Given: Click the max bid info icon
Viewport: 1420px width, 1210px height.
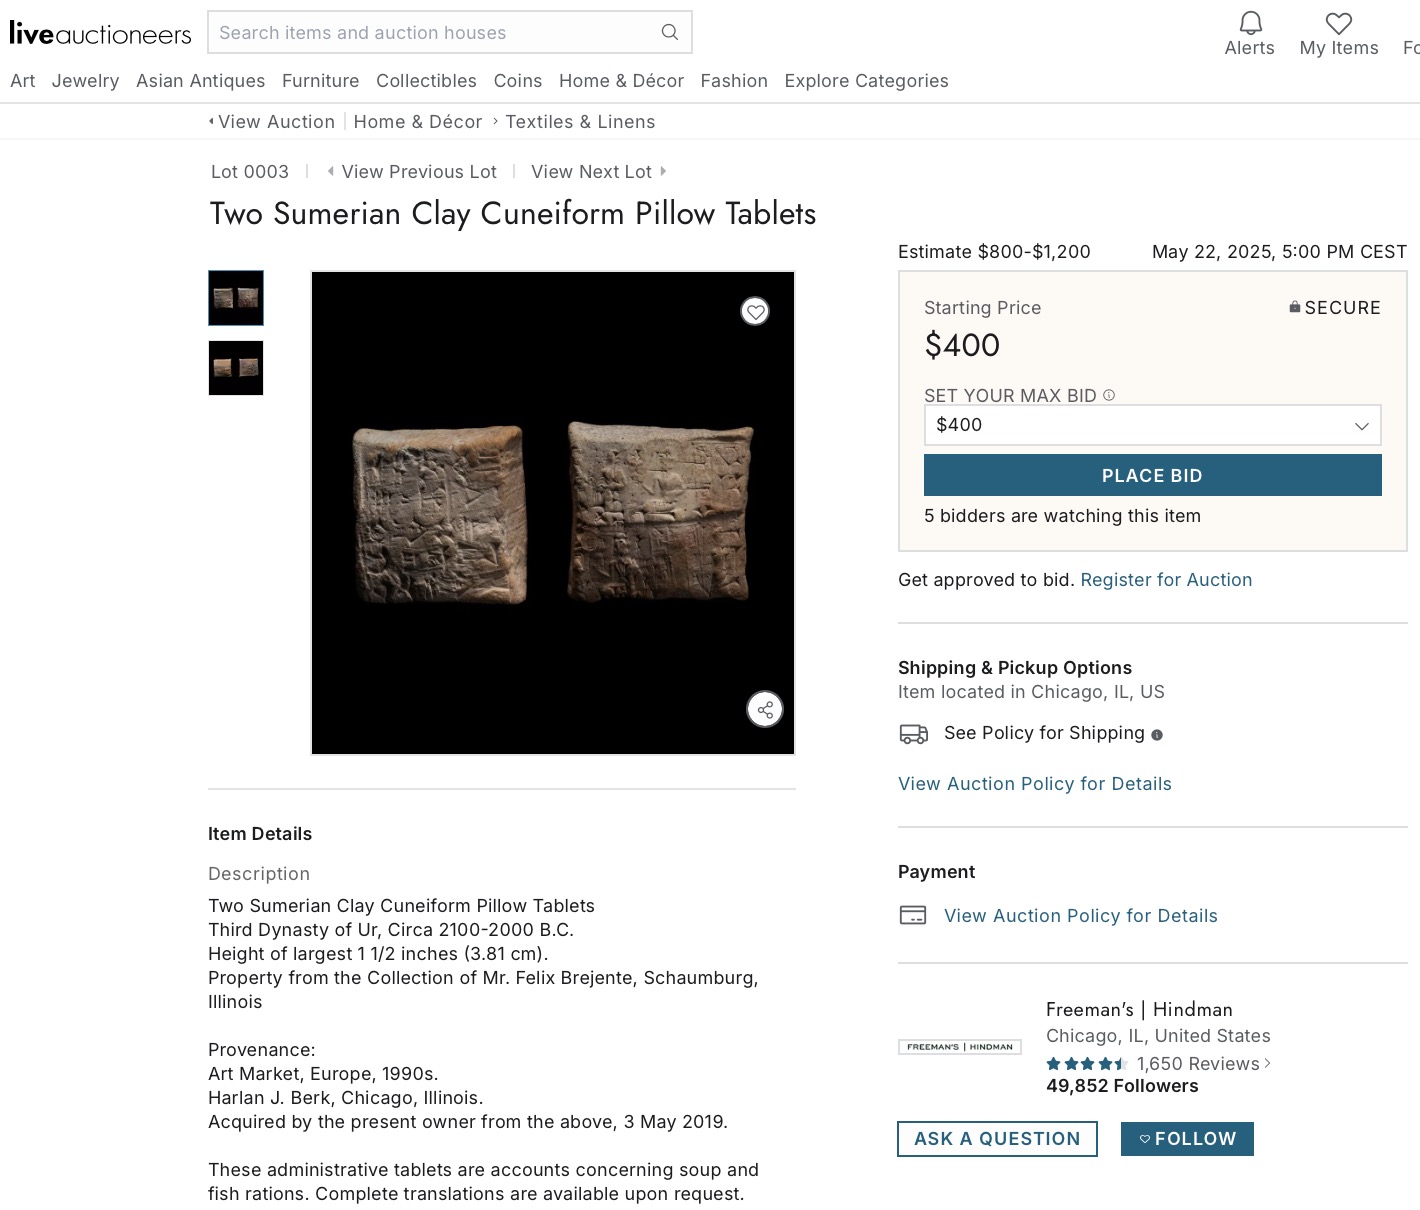Looking at the screenshot, I should (1109, 395).
